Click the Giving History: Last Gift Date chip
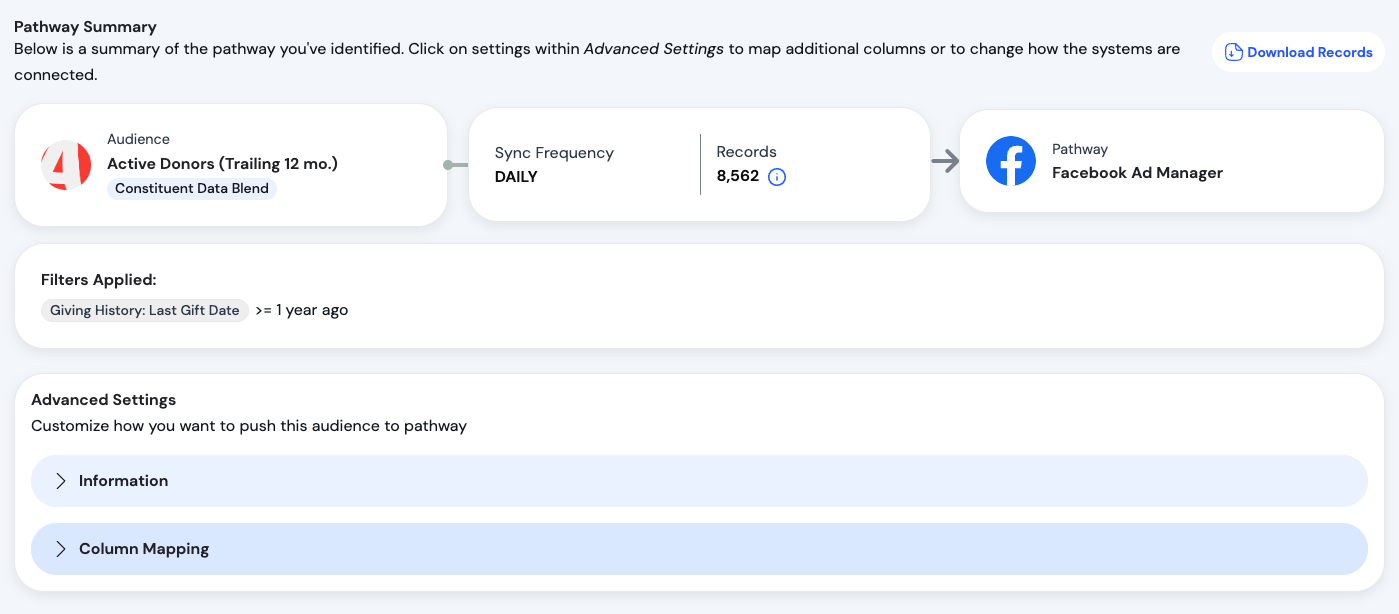This screenshot has height=614, width=1399. tap(145, 310)
